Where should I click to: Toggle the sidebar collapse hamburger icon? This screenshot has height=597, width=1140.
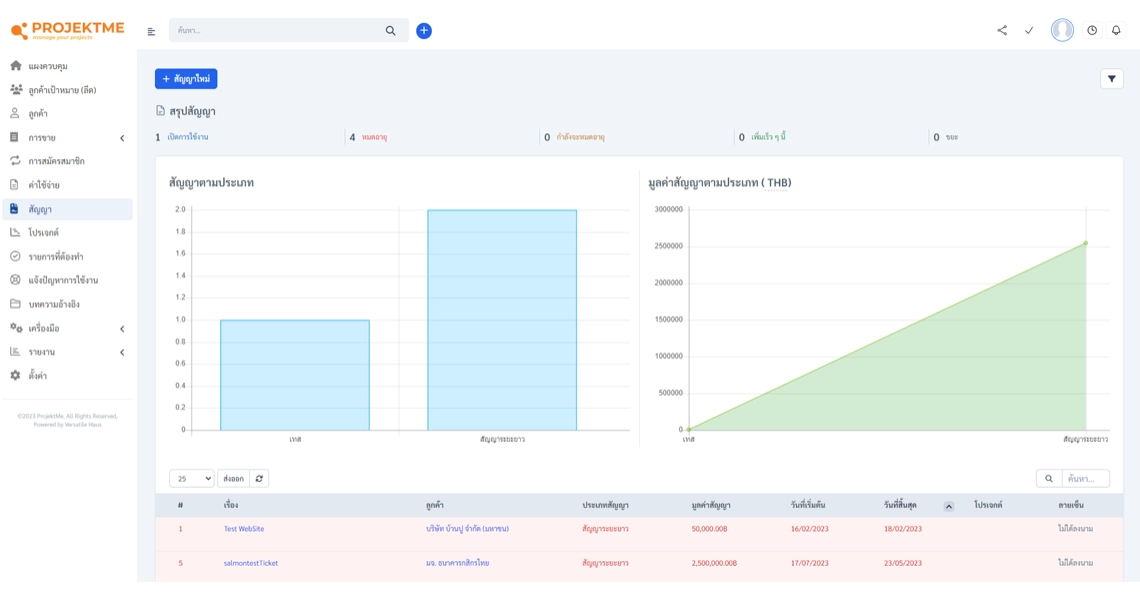pos(151,32)
